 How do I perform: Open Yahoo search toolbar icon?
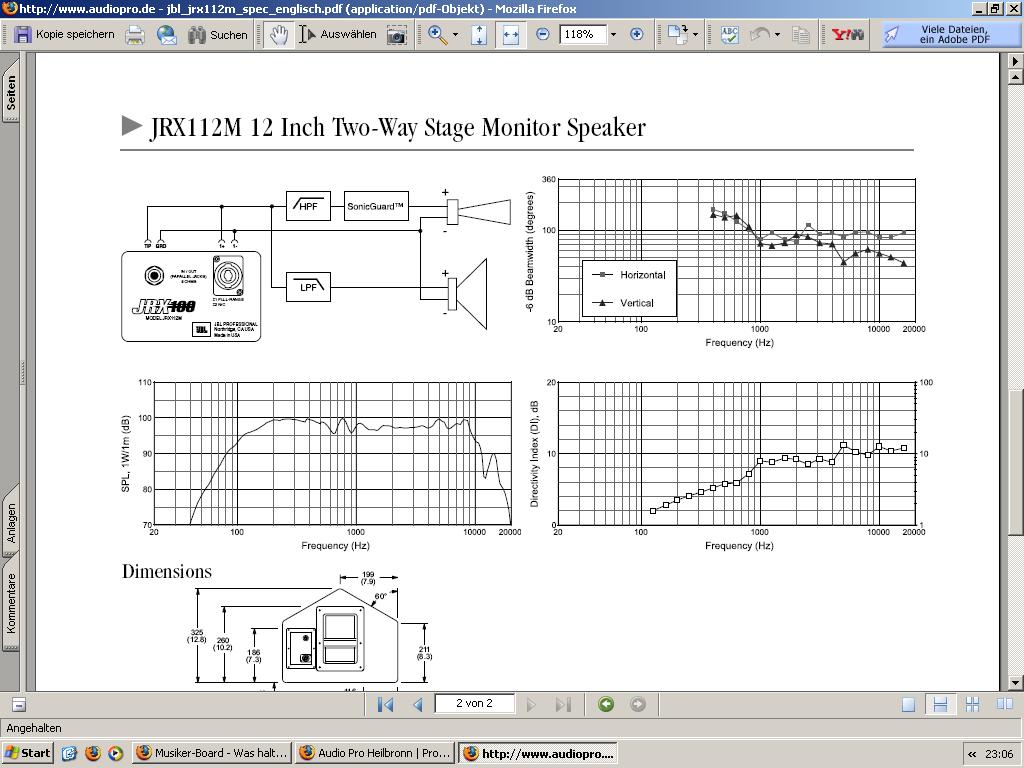(x=848, y=35)
